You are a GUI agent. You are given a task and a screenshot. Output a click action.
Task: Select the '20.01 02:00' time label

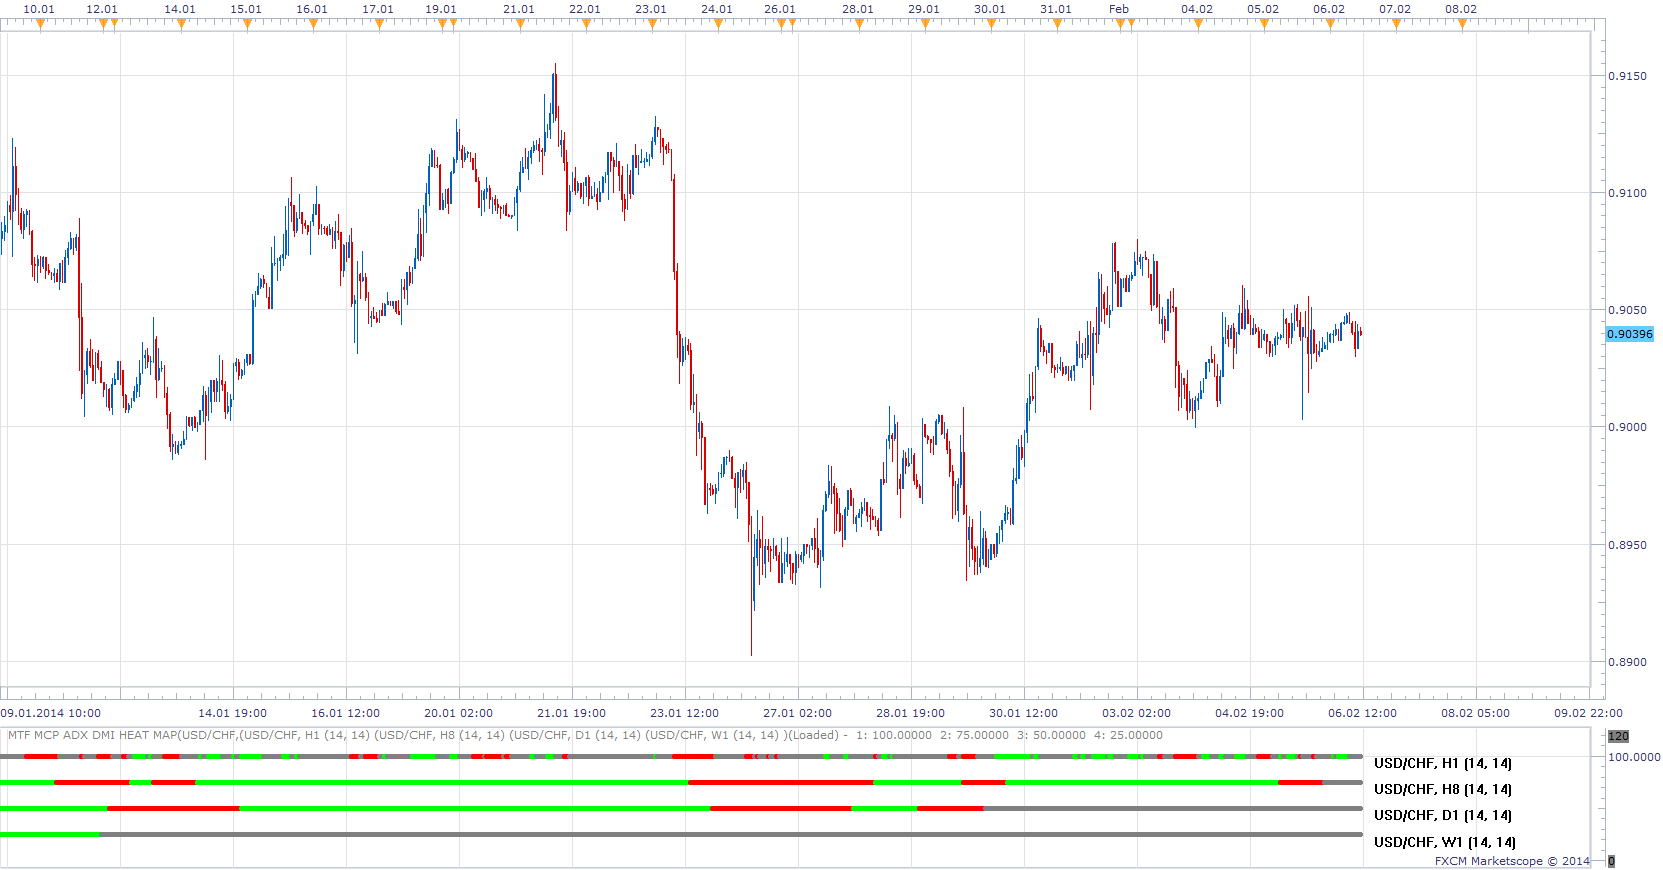pos(458,713)
